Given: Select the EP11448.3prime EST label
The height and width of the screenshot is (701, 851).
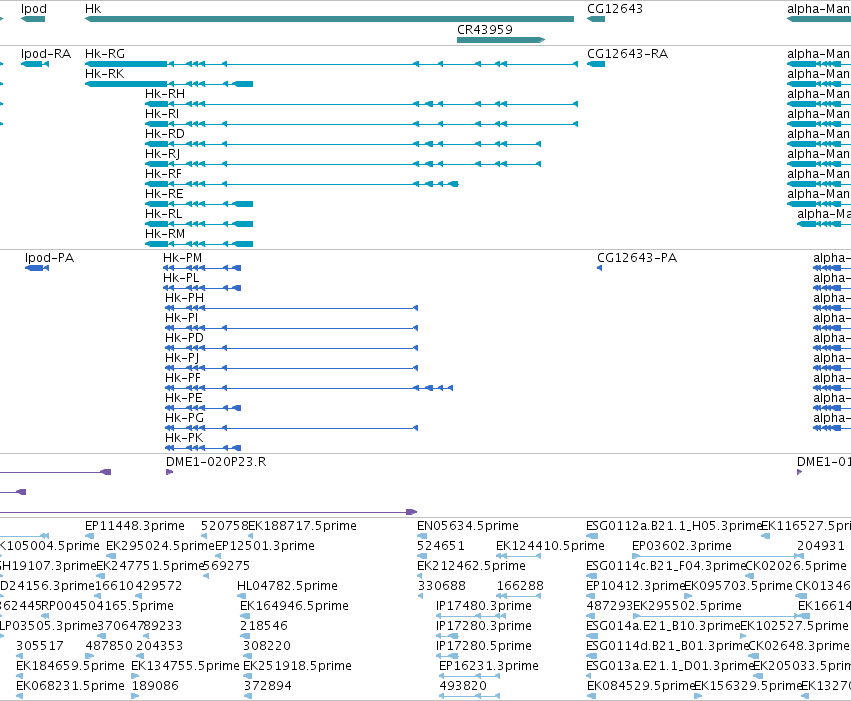Looking at the screenshot, I should pos(135,526).
